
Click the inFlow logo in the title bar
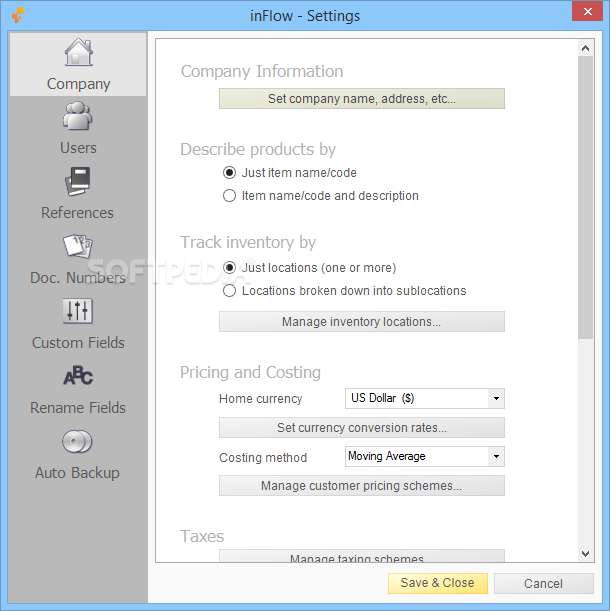tap(17, 15)
